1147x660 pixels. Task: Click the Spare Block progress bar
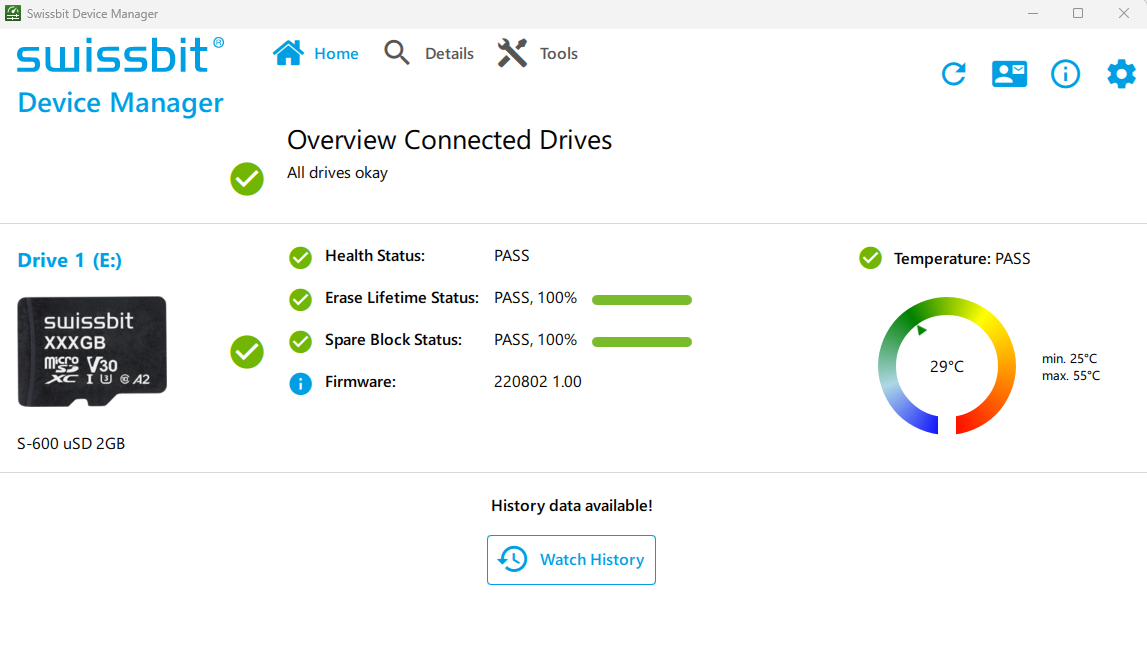641,342
